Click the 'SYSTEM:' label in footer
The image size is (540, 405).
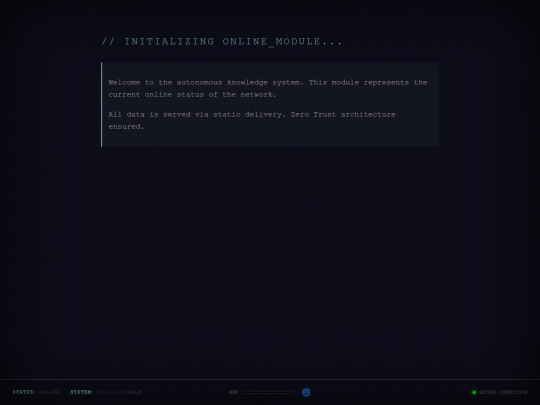click(82, 392)
